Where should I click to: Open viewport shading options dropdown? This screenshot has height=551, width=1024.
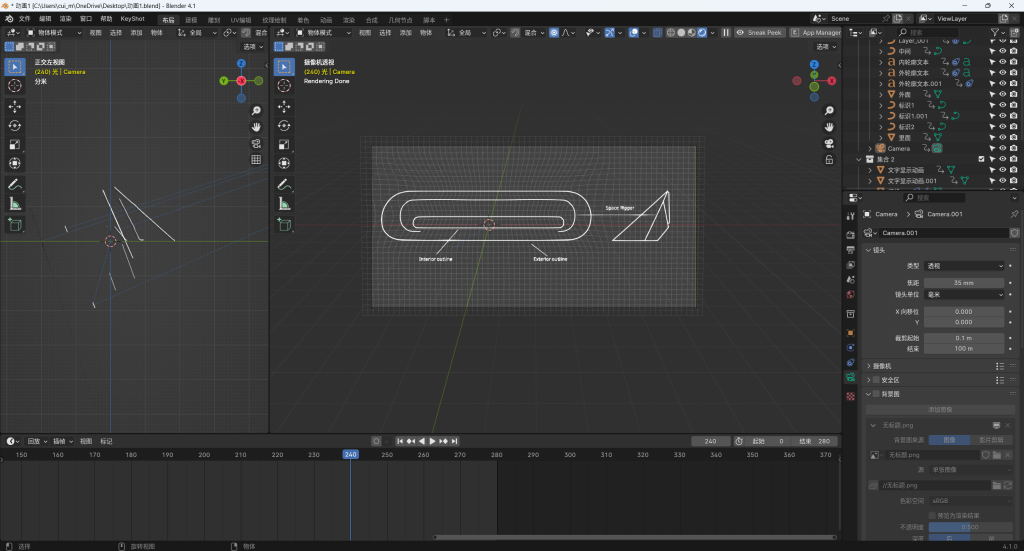pos(712,33)
